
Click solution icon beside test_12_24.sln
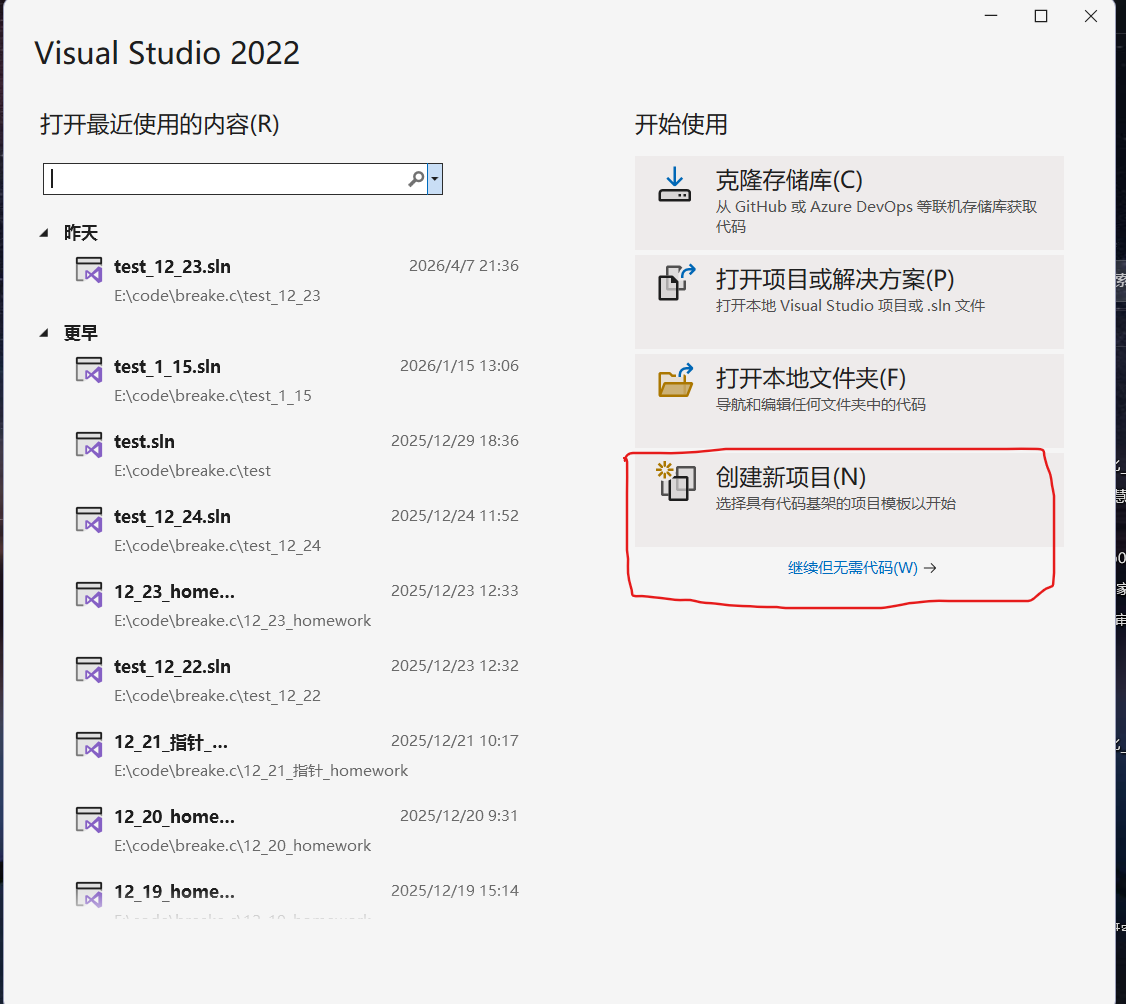pyautogui.click(x=89, y=520)
